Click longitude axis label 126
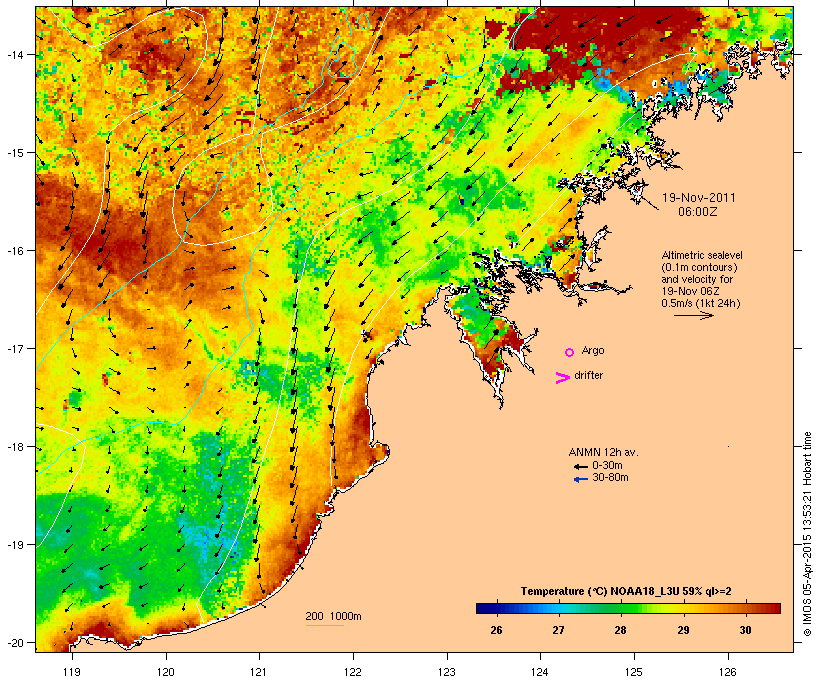 point(728,672)
